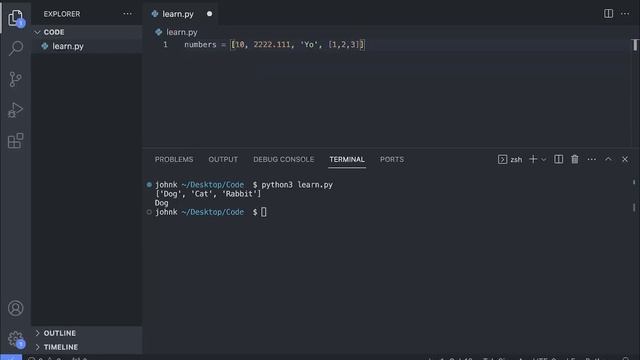
Task: Close the terminal panel
Action: [625, 159]
